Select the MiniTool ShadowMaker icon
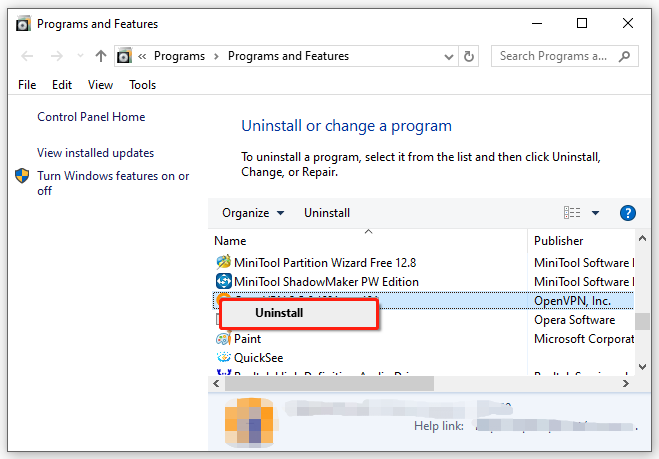This screenshot has height=459, width=659. click(x=224, y=281)
